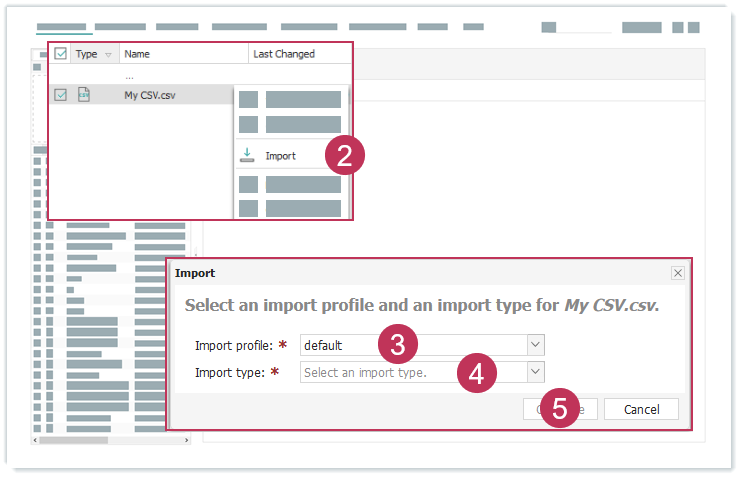This screenshot has height=478, width=741.
Task: Close the Import dialog with the X
Action: pos(678,273)
